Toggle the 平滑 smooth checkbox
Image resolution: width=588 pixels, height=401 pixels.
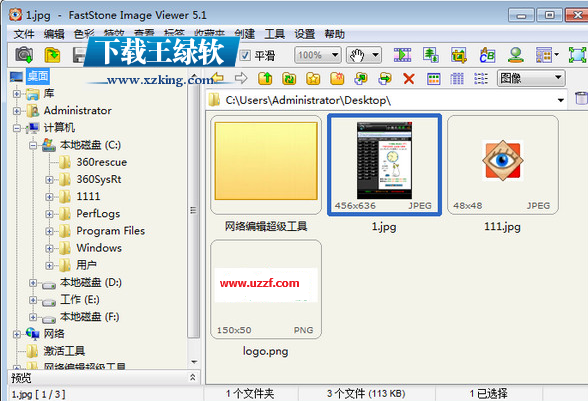click(245, 56)
